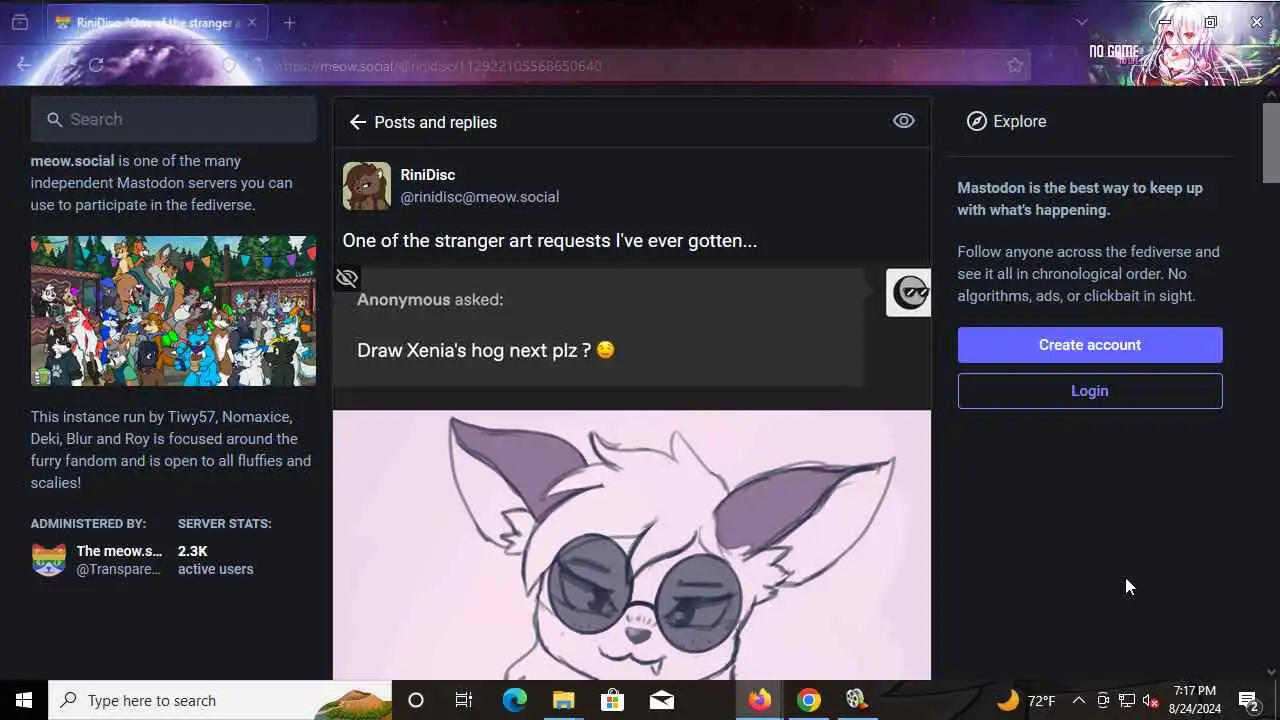
Task: Click into the Mastodon Search field
Action: pos(174,119)
